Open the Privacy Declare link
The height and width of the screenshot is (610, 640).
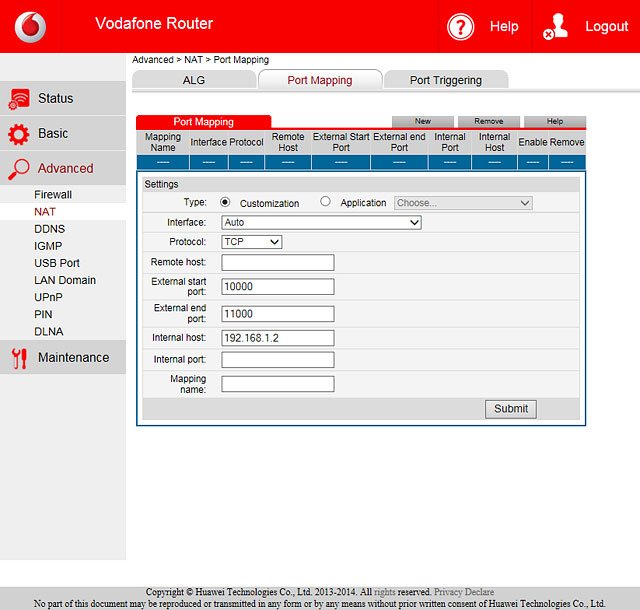pyautogui.click(x=464, y=592)
